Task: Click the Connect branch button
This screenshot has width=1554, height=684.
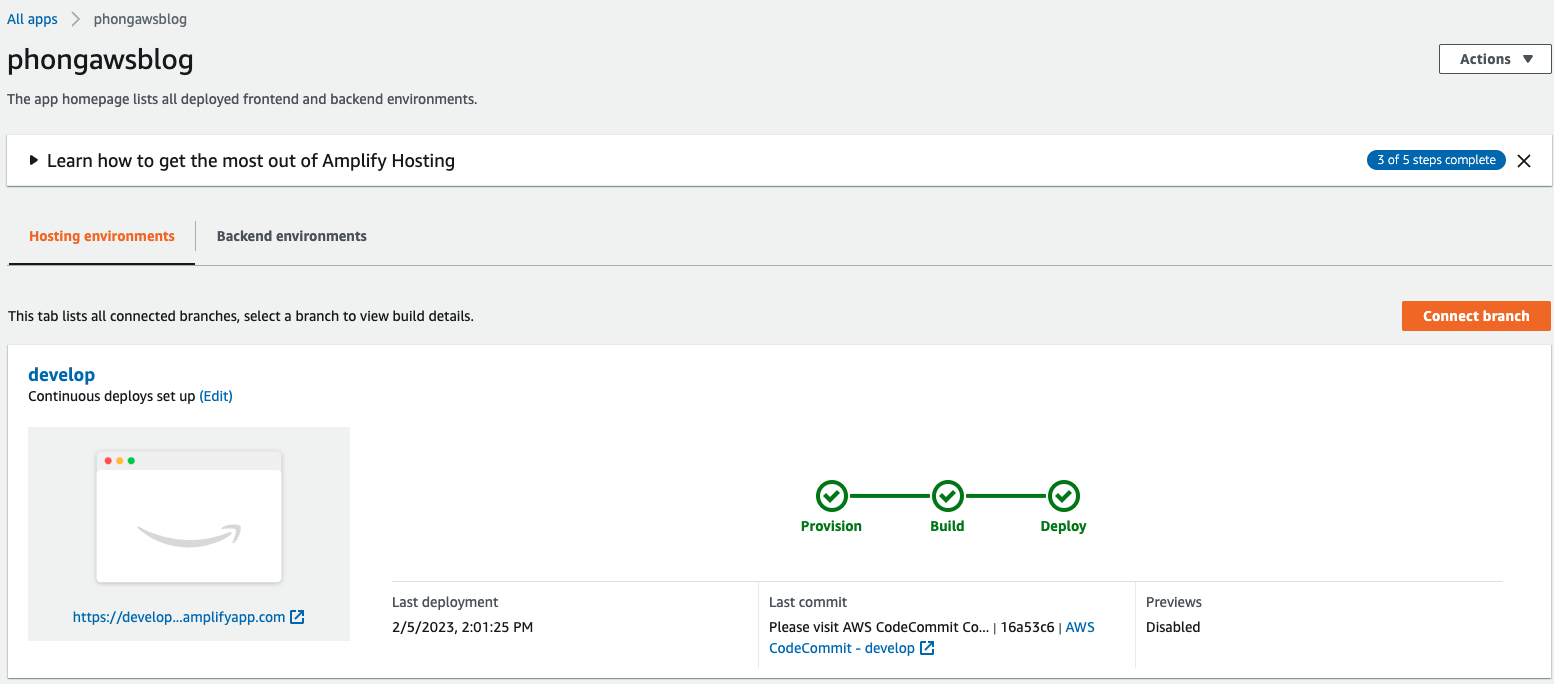Action: point(1475,316)
